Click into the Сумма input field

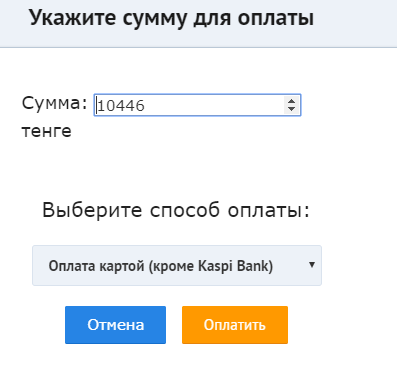tap(197, 105)
